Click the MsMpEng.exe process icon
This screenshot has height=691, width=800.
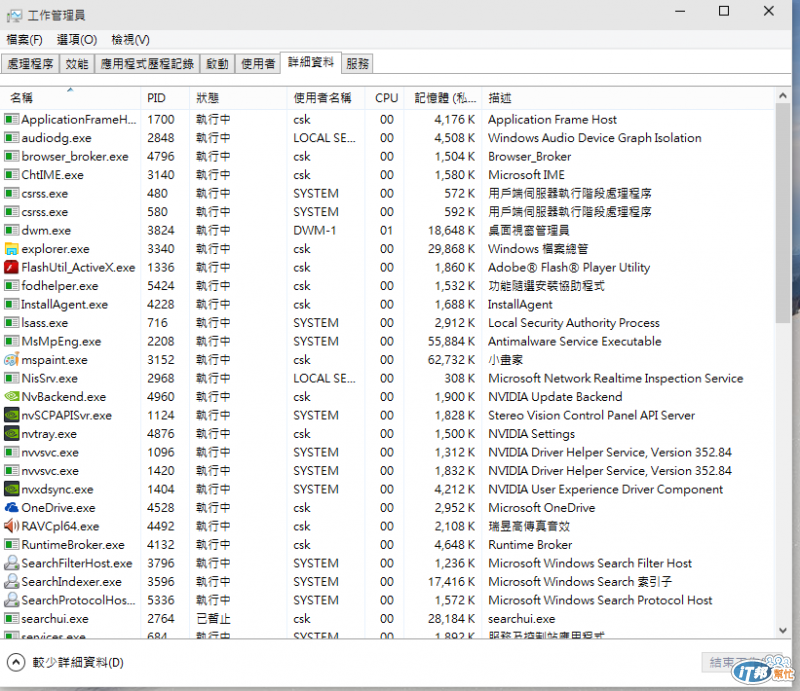click(x=11, y=341)
